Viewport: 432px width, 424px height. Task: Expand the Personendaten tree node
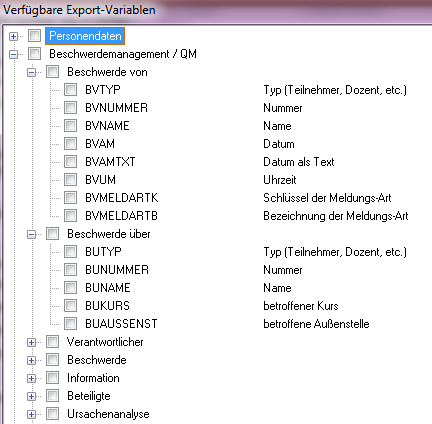[x=13, y=36]
